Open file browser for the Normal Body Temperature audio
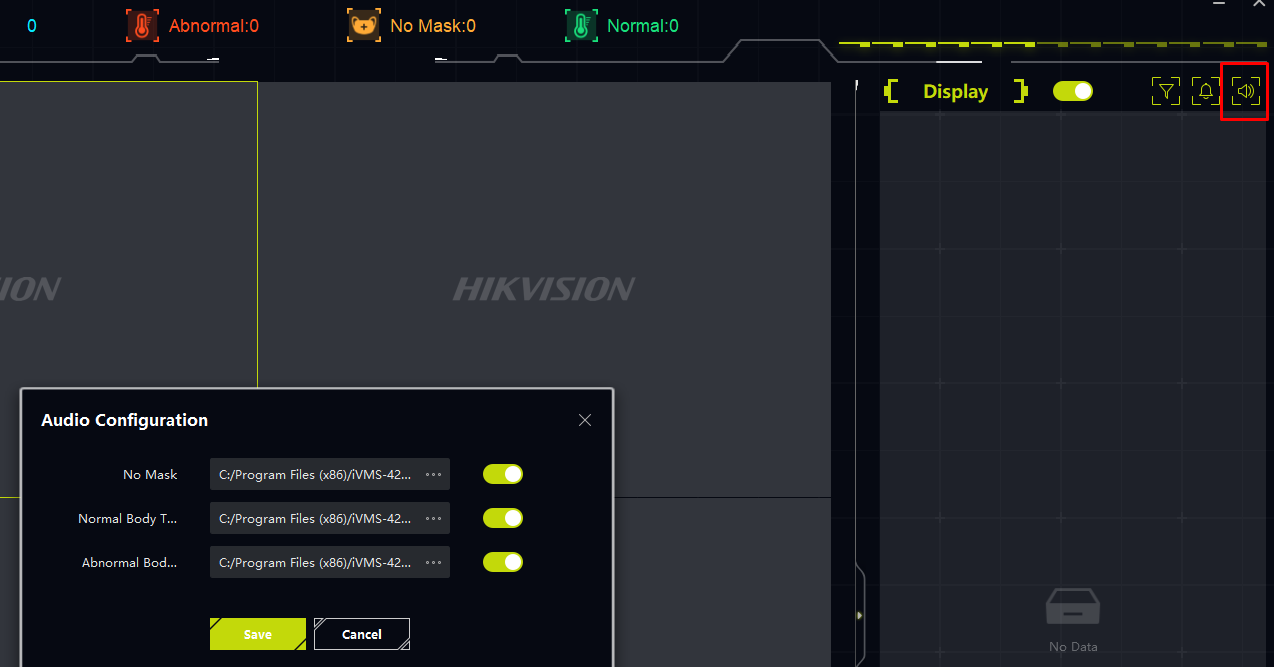The image size is (1274, 667). (x=433, y=518)
